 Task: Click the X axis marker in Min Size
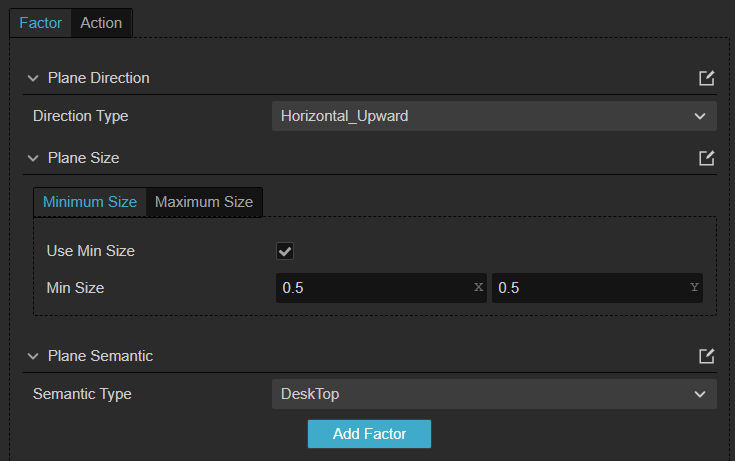point(478,287)
